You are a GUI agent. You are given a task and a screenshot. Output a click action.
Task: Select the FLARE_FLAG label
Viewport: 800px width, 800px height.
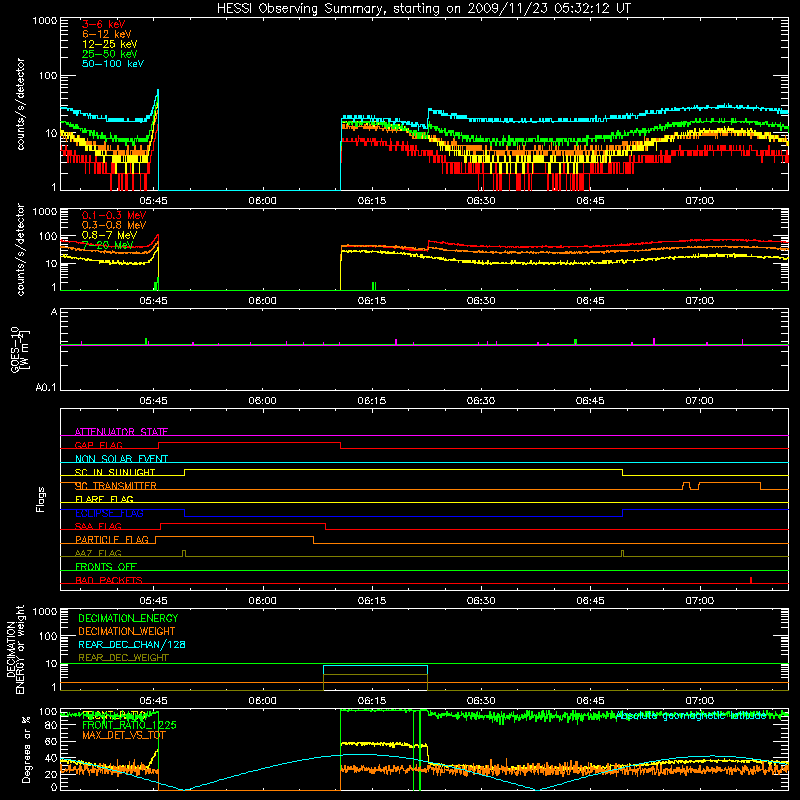pyautogui.click(x=104, y=499)
